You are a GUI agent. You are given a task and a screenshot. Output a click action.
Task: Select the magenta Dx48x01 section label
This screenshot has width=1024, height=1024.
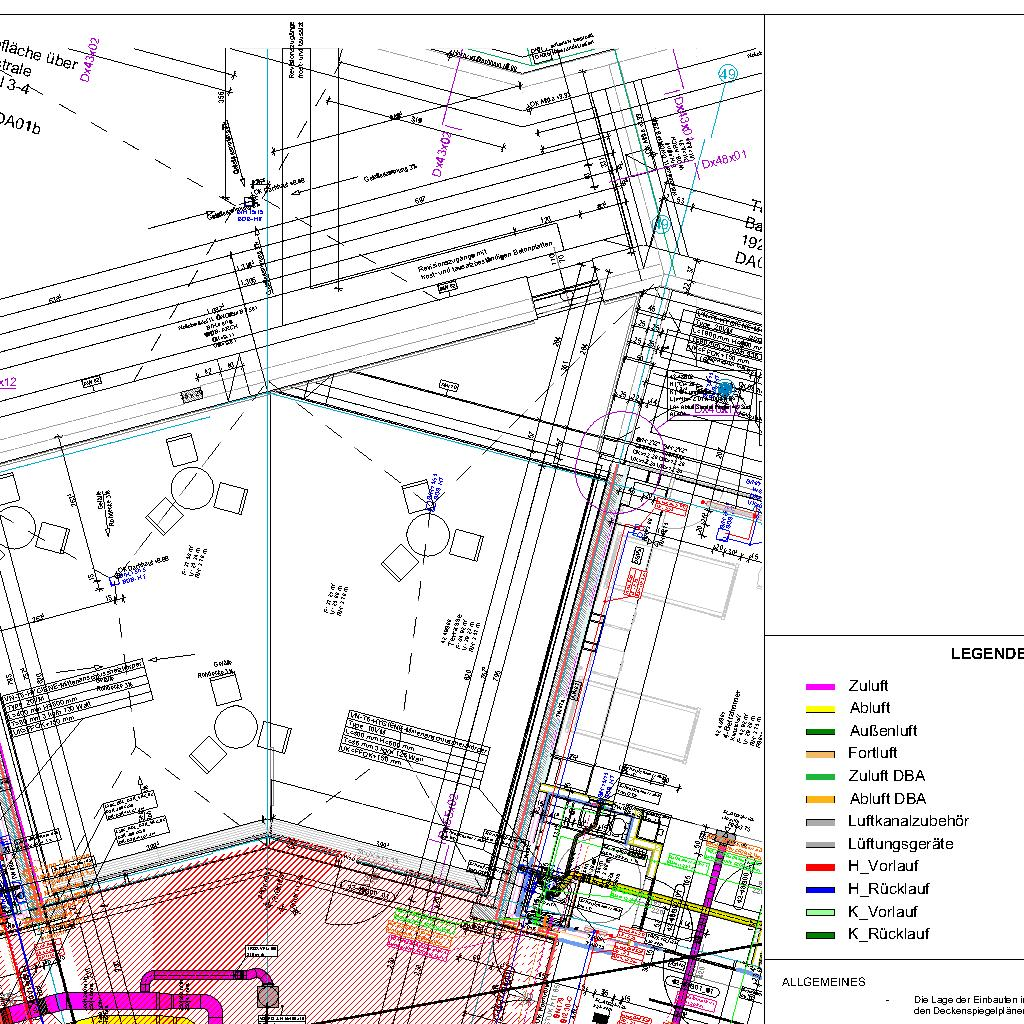(x=724, y=159)
